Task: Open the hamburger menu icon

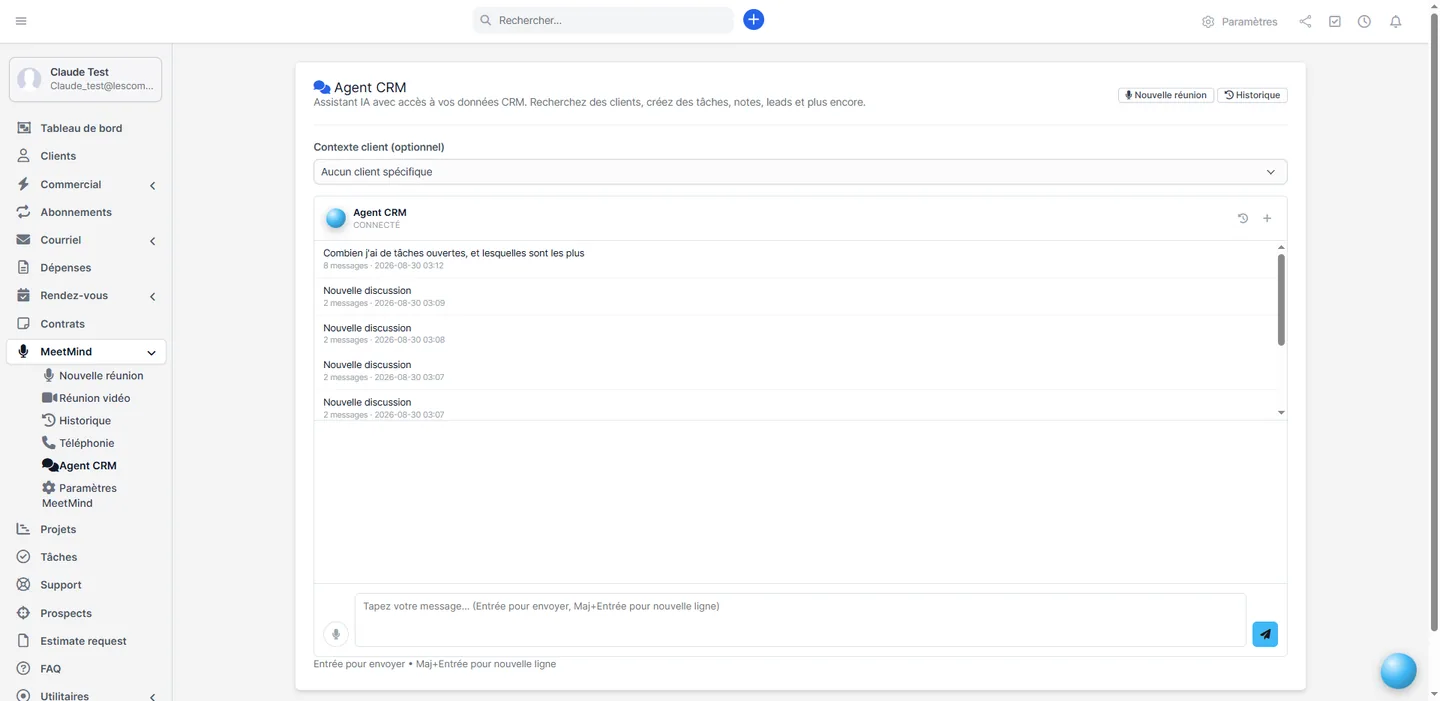Action: pyautogui.click(x=21, y=21)
